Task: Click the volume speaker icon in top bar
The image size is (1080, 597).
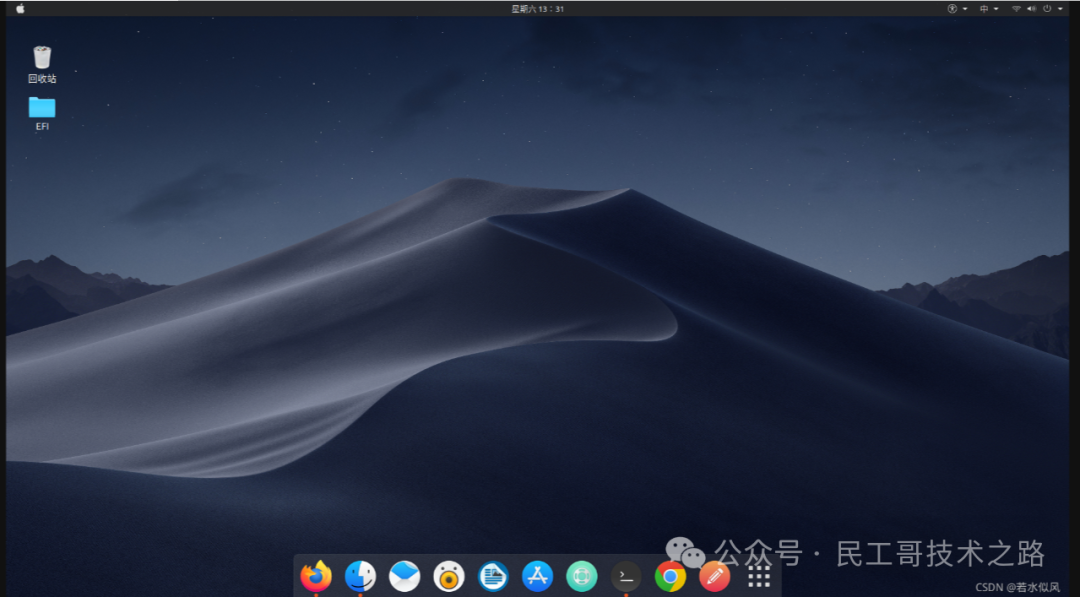Action: (1031, 9)
